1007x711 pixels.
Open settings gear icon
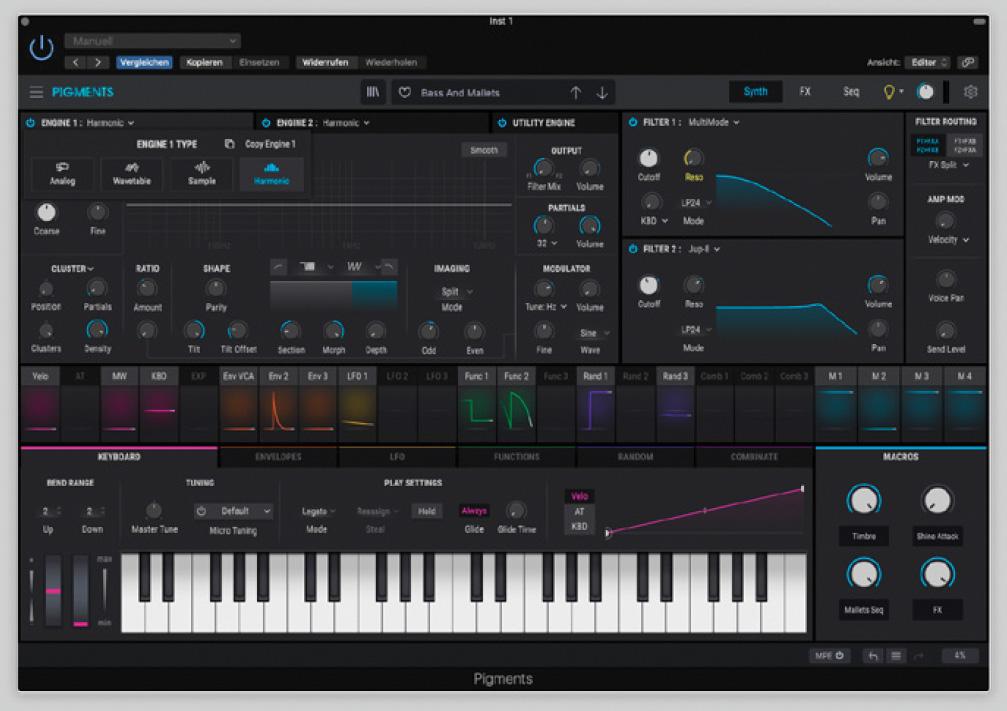click(x=970, y=92)
